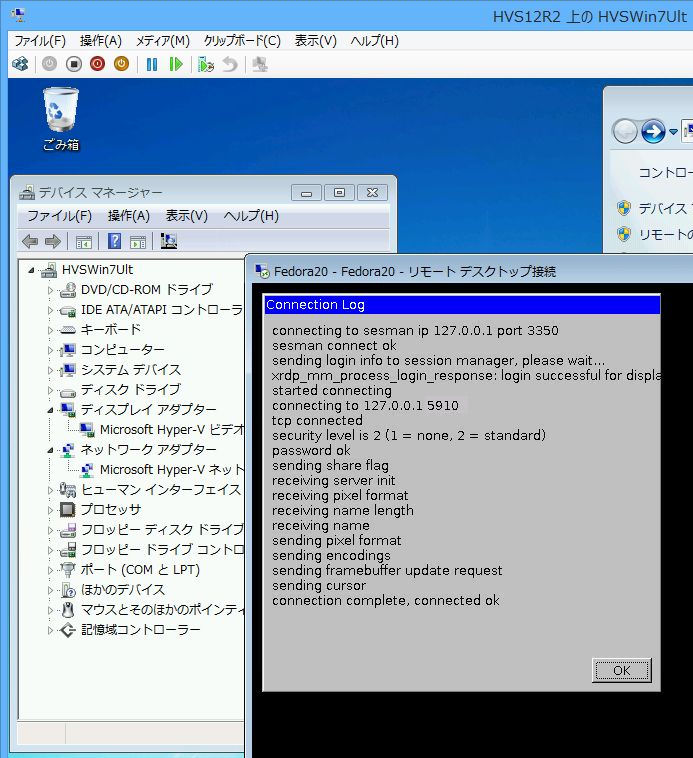Click Fedora20 Remote Desktop window title

tap(415, 272)
